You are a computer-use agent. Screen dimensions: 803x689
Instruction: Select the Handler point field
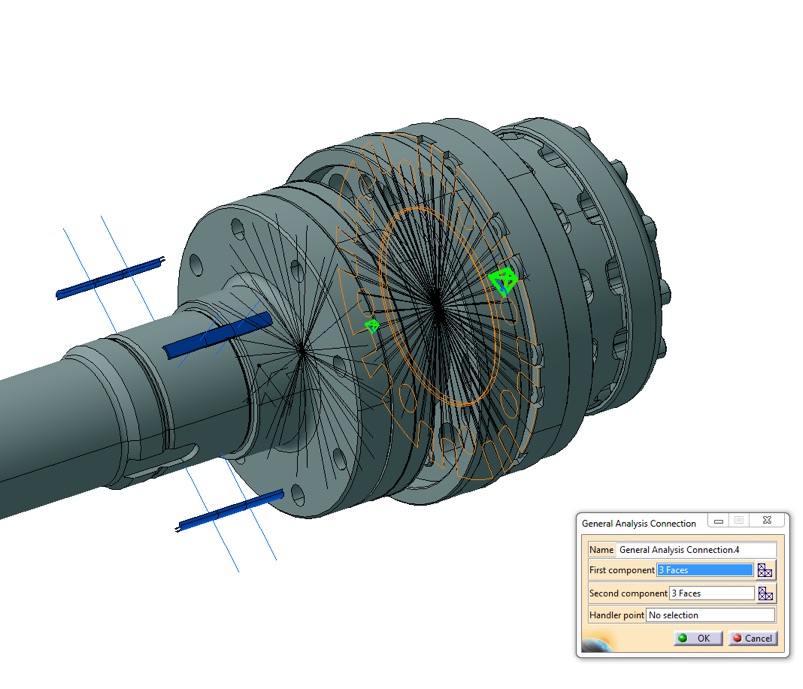click(x=711, y=615)
